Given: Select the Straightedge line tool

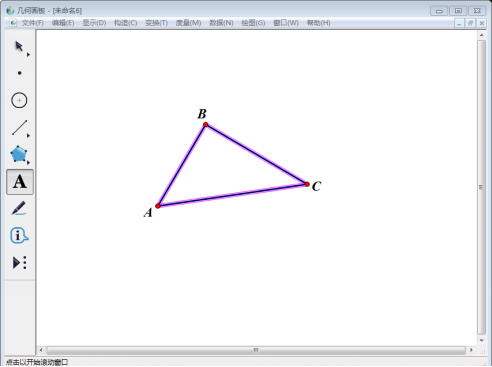Looking at the screenshot, I should (19, 127).
